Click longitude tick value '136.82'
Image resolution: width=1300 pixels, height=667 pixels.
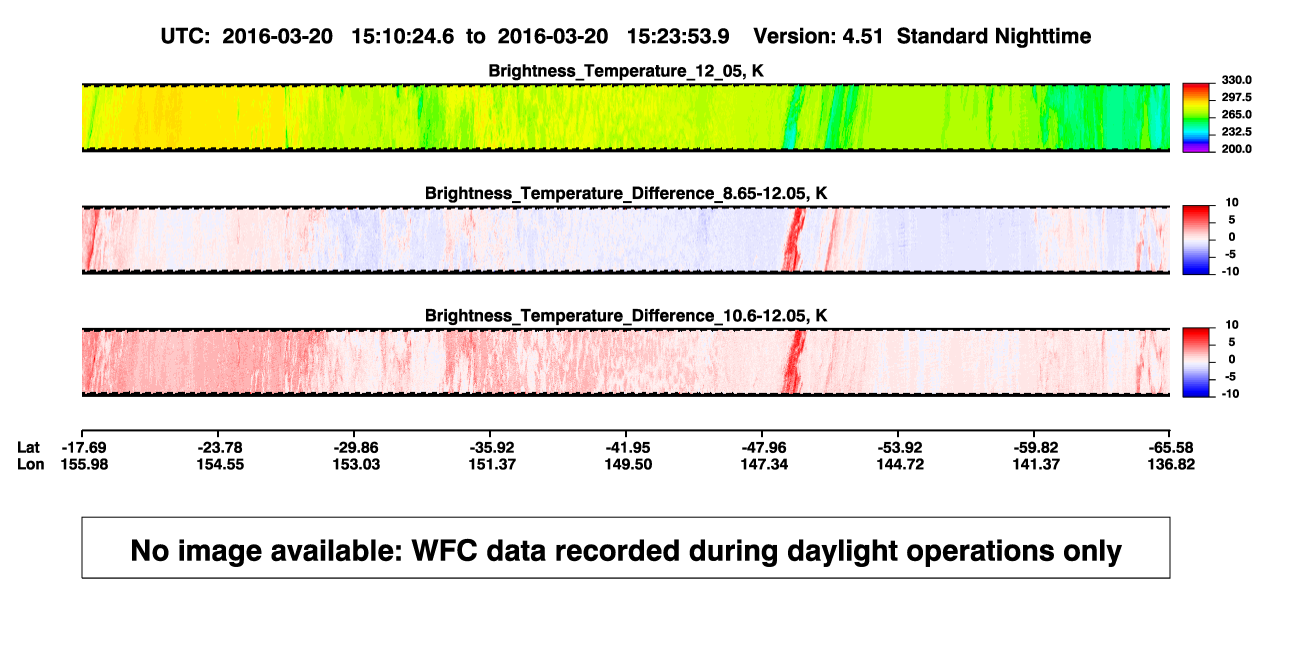point(1171,464)
